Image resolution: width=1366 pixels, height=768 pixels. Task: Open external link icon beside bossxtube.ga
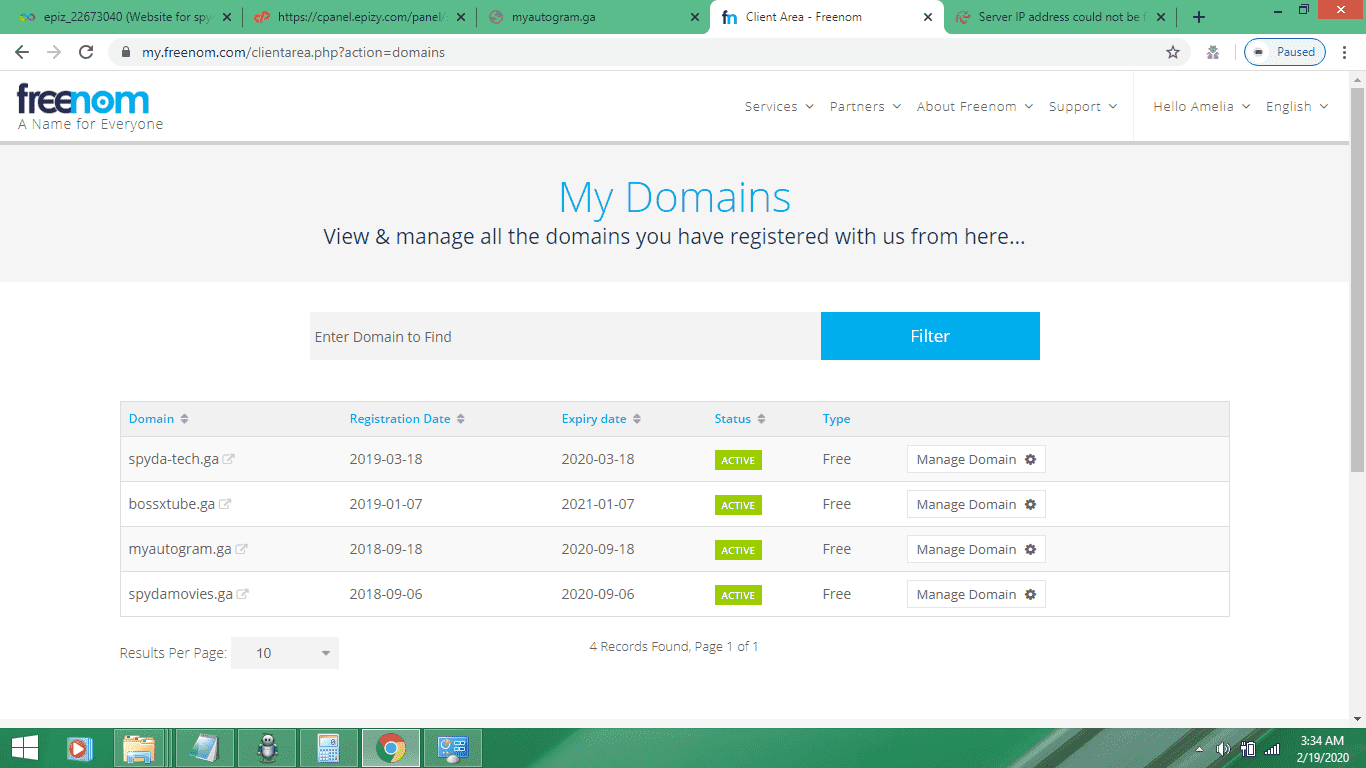[225, 504]
